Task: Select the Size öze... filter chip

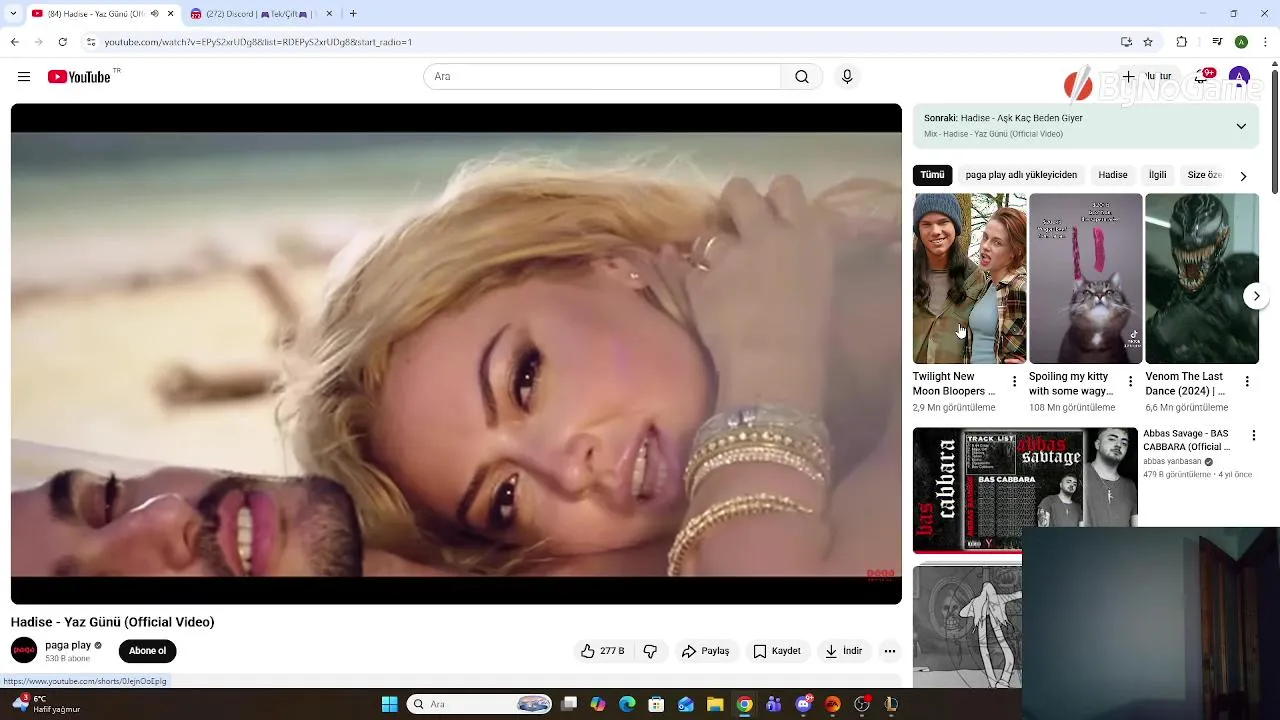Action: 1204,175
